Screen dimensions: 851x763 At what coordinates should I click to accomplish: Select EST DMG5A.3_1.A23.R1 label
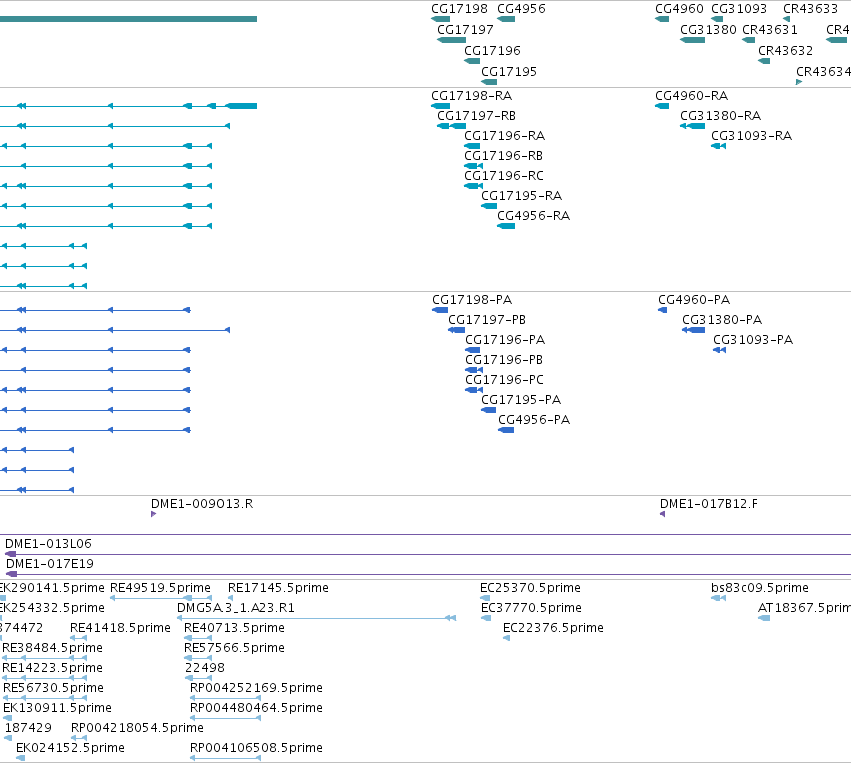(x=236, y=608)
